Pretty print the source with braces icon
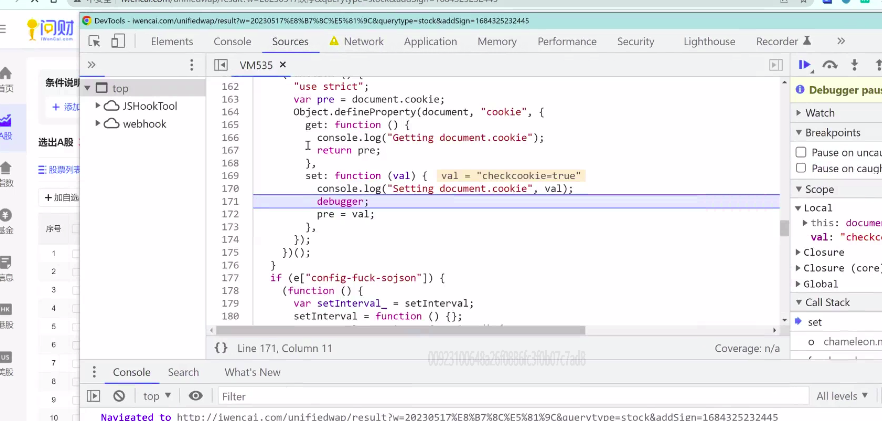 coord(221,348)
